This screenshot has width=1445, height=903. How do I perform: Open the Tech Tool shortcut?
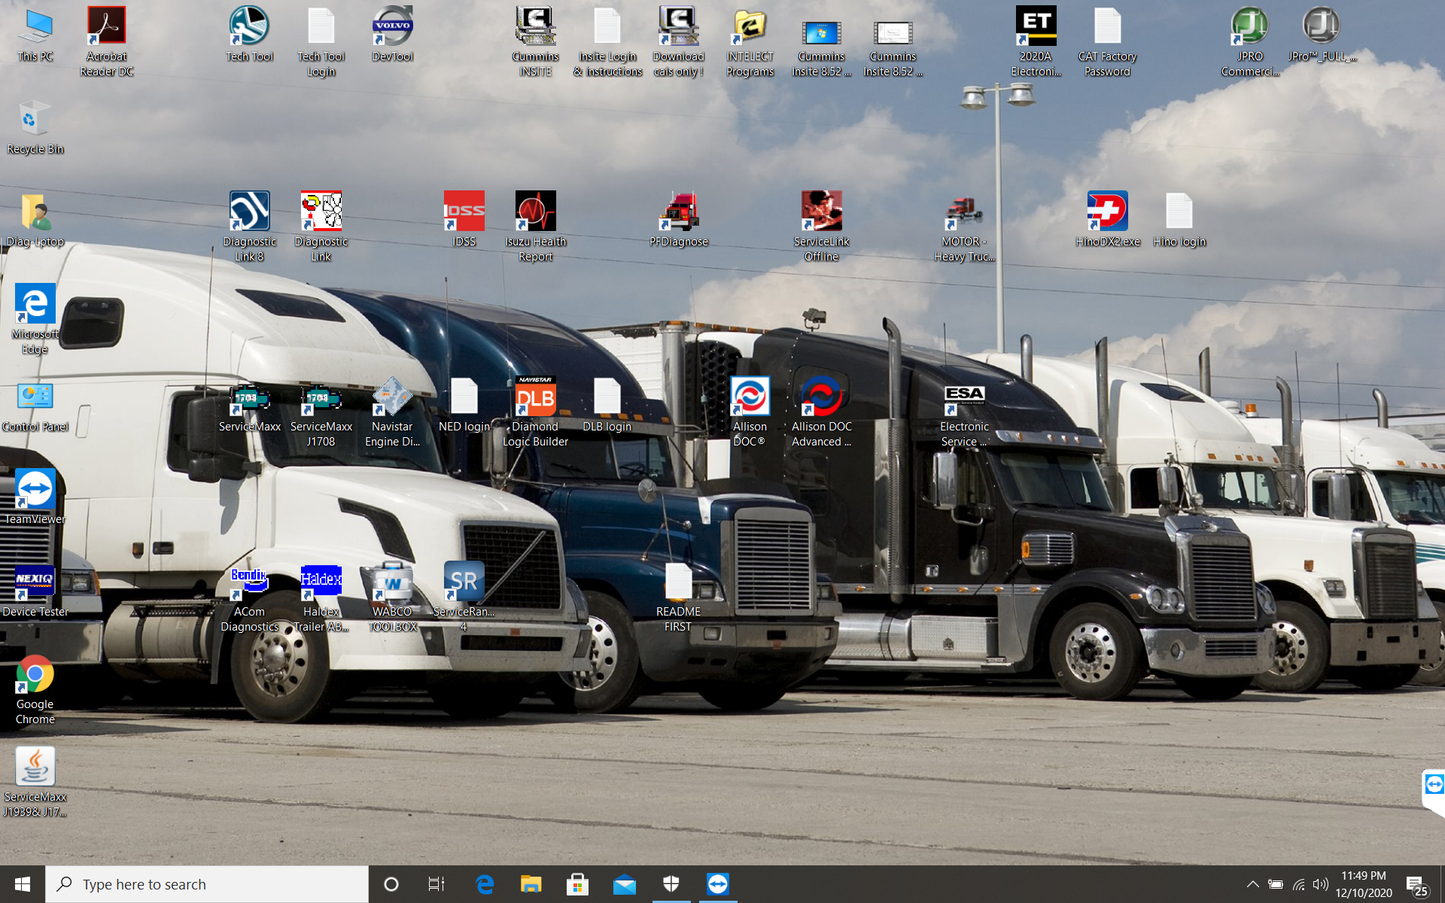click(249, 35)
